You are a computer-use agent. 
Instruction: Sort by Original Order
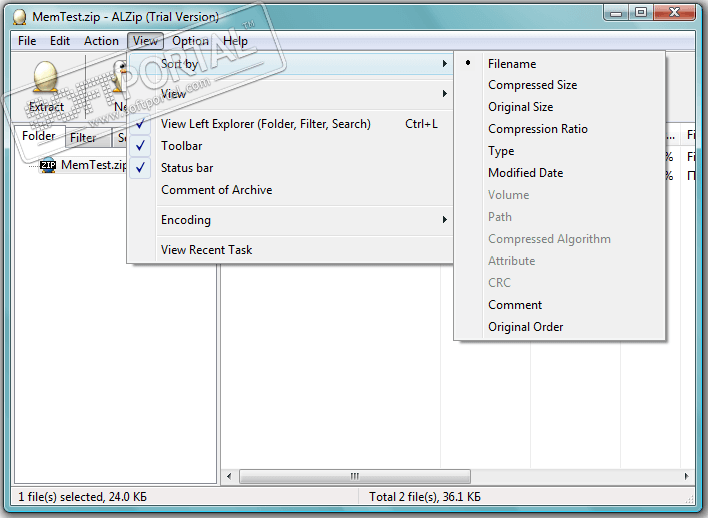click(x=559, y=327)
